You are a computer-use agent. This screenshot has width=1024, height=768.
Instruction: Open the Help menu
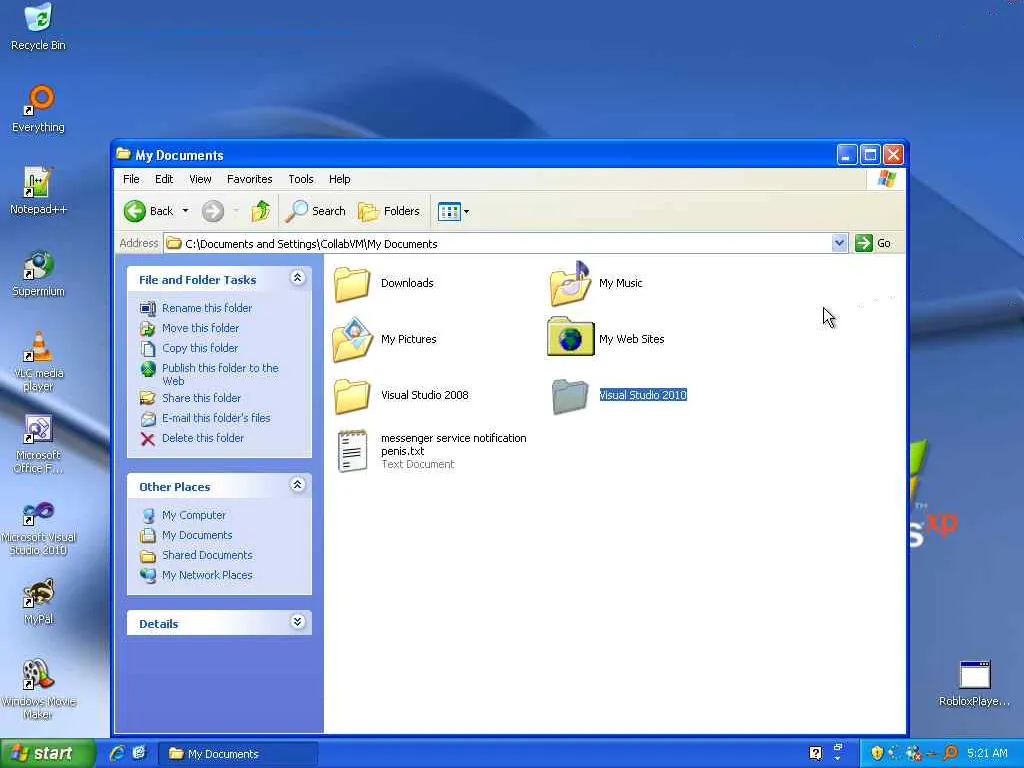pos(340,179)
